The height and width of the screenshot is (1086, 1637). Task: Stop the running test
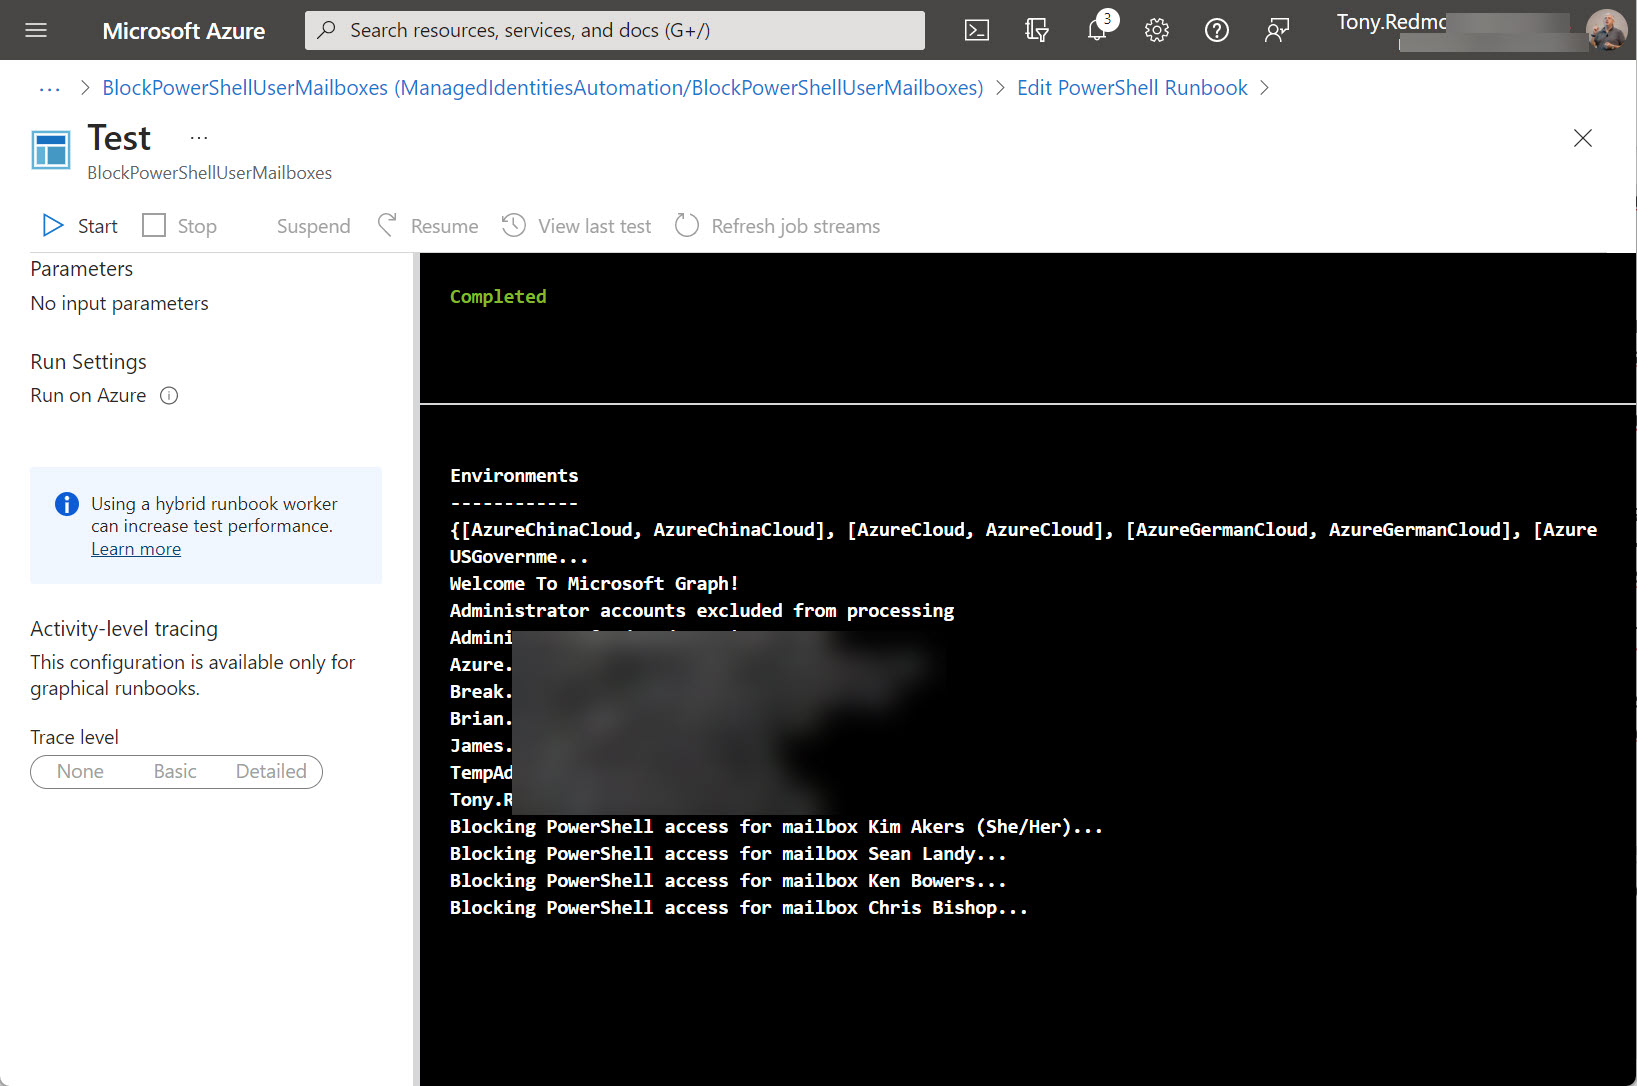point(180,225)
